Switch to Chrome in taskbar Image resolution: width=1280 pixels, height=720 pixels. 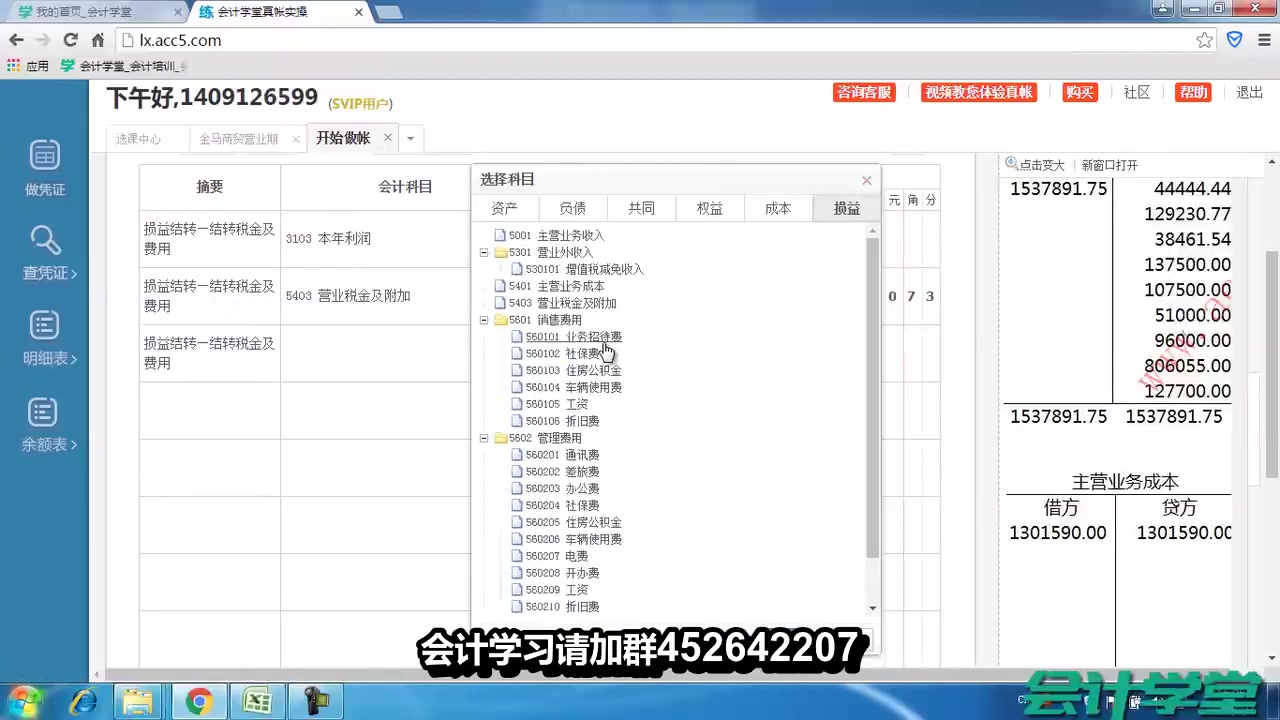(199, 702)
